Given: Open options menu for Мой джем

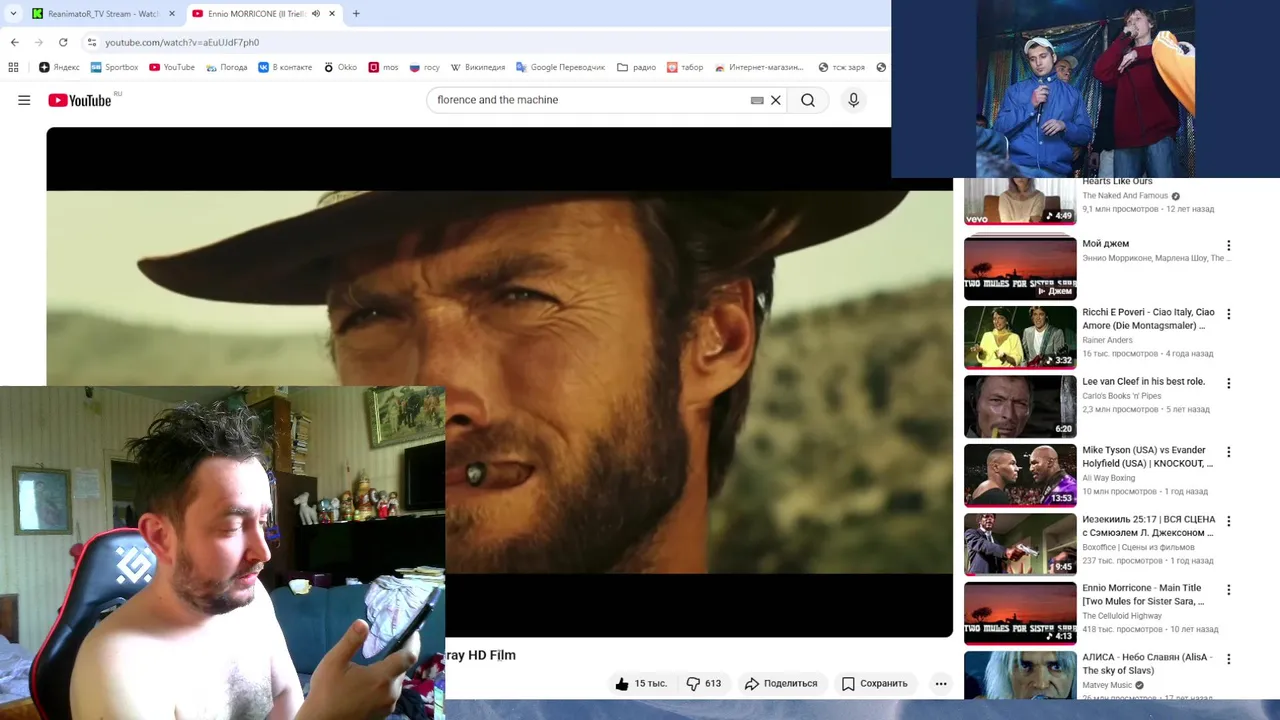Looking at the screenshot, I should [1228, 245].
